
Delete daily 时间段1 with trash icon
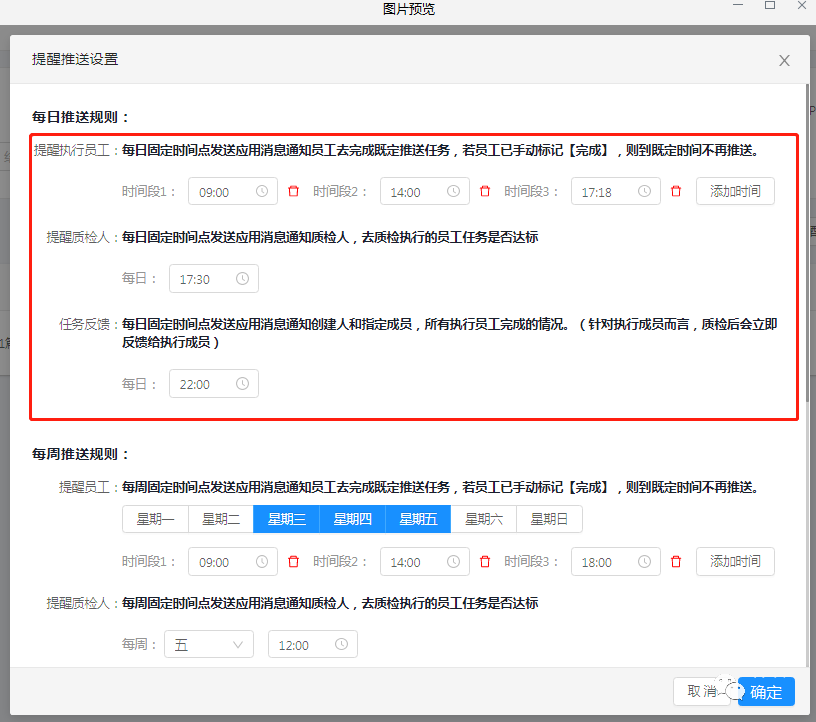coord(294,191)
